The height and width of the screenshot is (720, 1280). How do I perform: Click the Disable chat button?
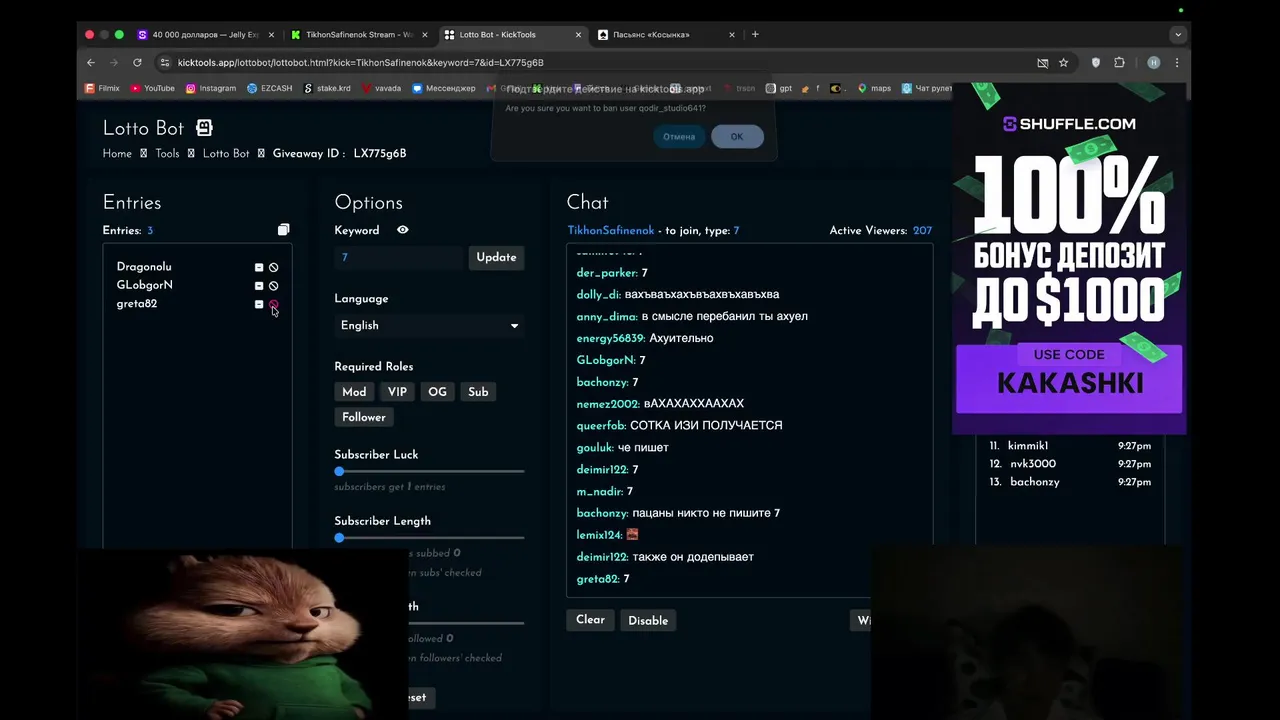[x=648, y=620]
